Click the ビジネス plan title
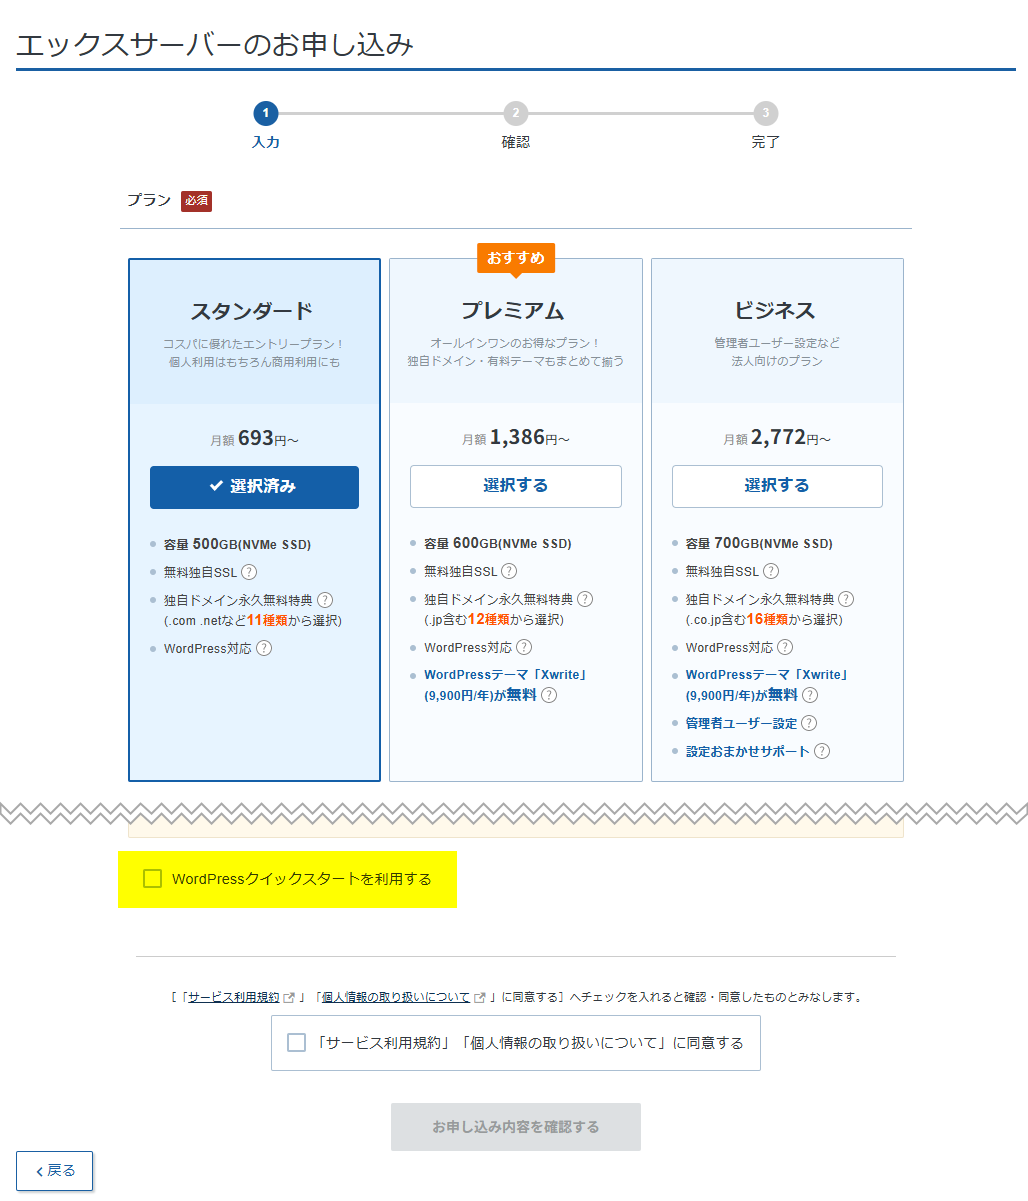 [774, 310]
